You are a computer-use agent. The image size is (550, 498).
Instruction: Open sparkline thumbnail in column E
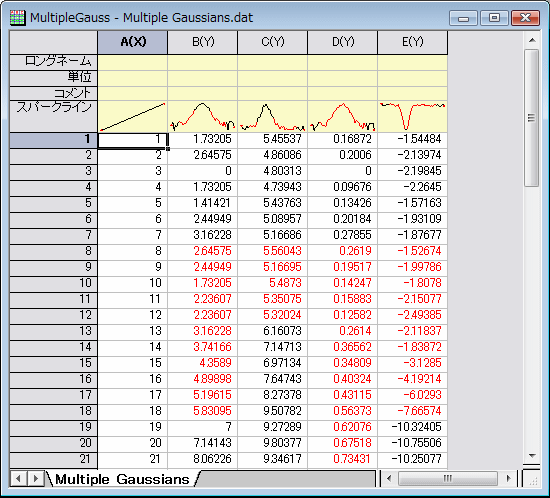pos(412,116)
